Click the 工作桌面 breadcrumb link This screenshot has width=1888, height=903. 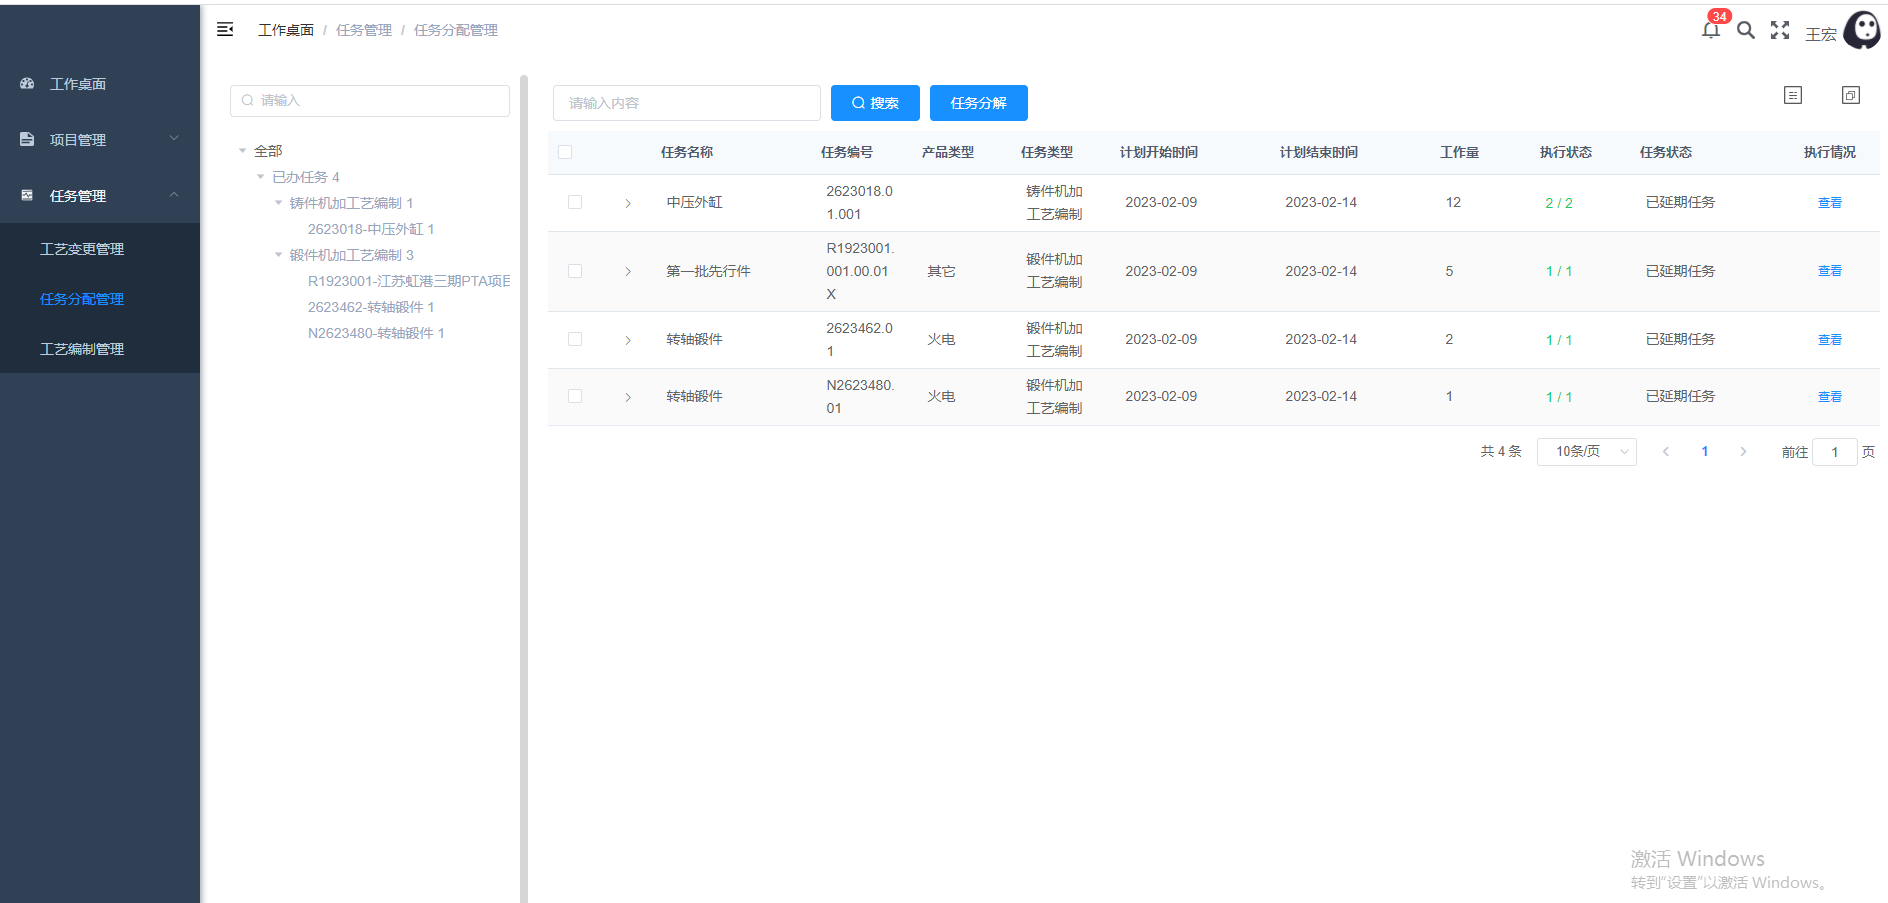pos(286,30)
